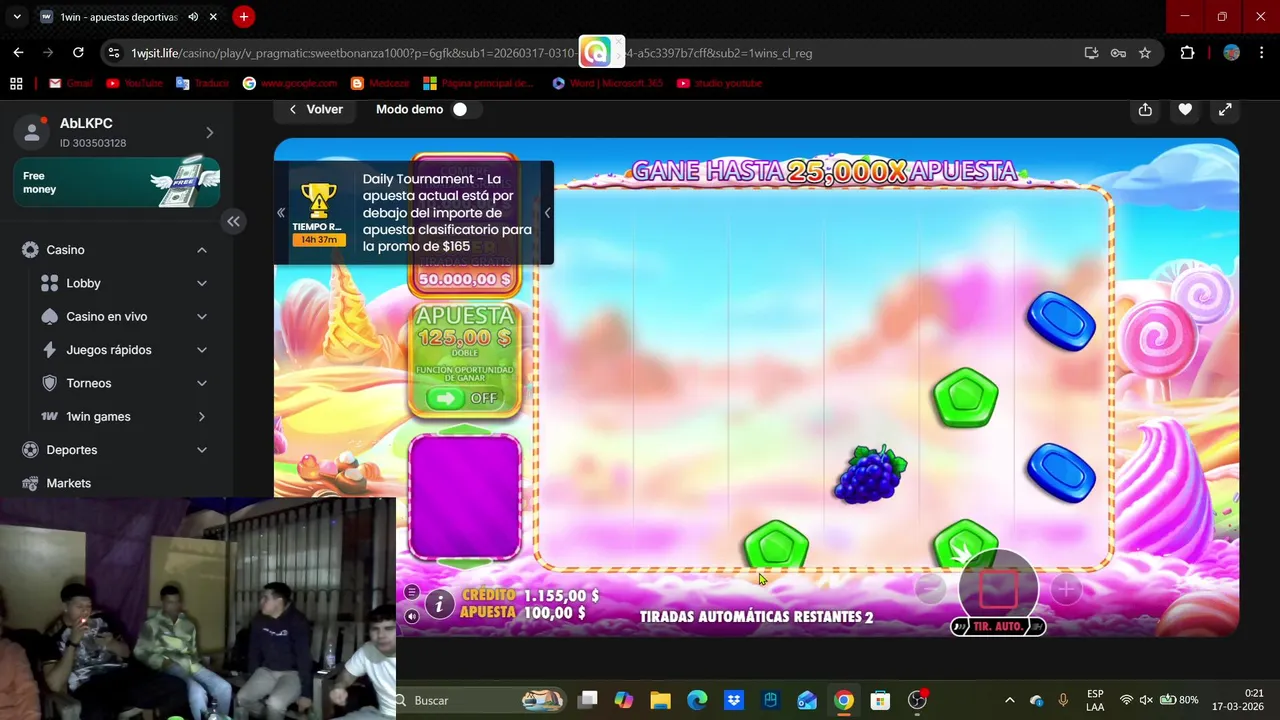The image size is (1280, 720).
Task: Click the site info icon in address bar
Action: (x=114, y=53)
